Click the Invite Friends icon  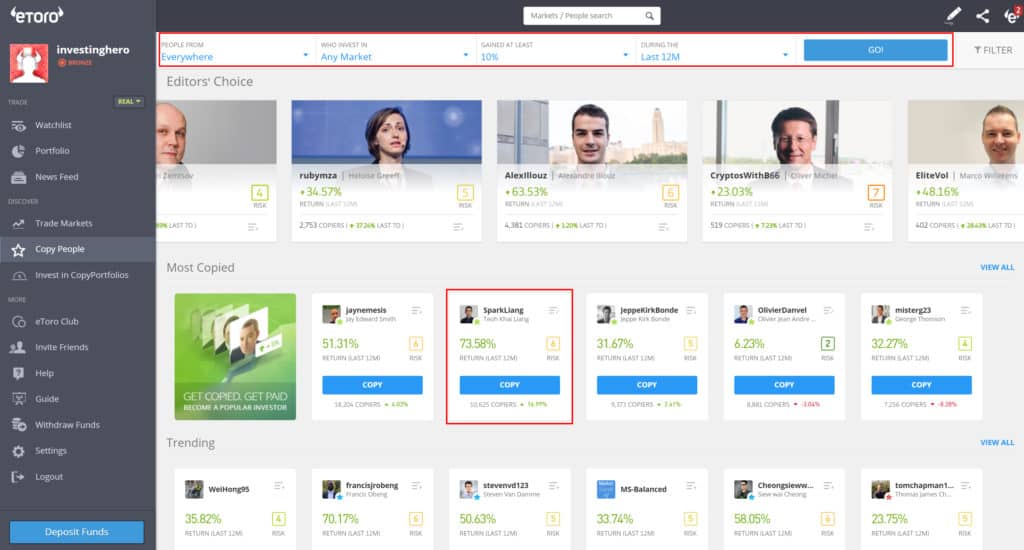(18, 348)
